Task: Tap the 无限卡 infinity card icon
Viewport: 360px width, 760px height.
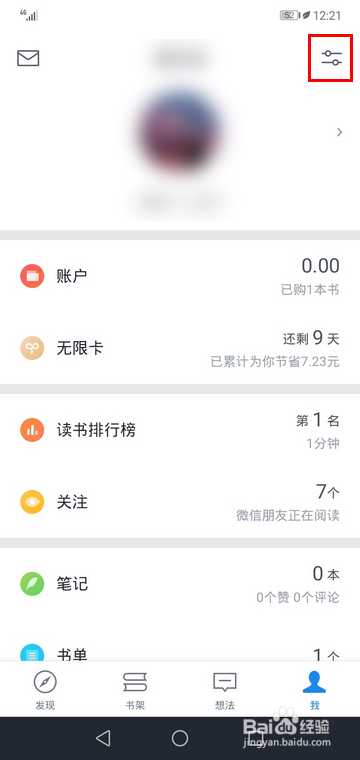Action: tap(32, 348)
